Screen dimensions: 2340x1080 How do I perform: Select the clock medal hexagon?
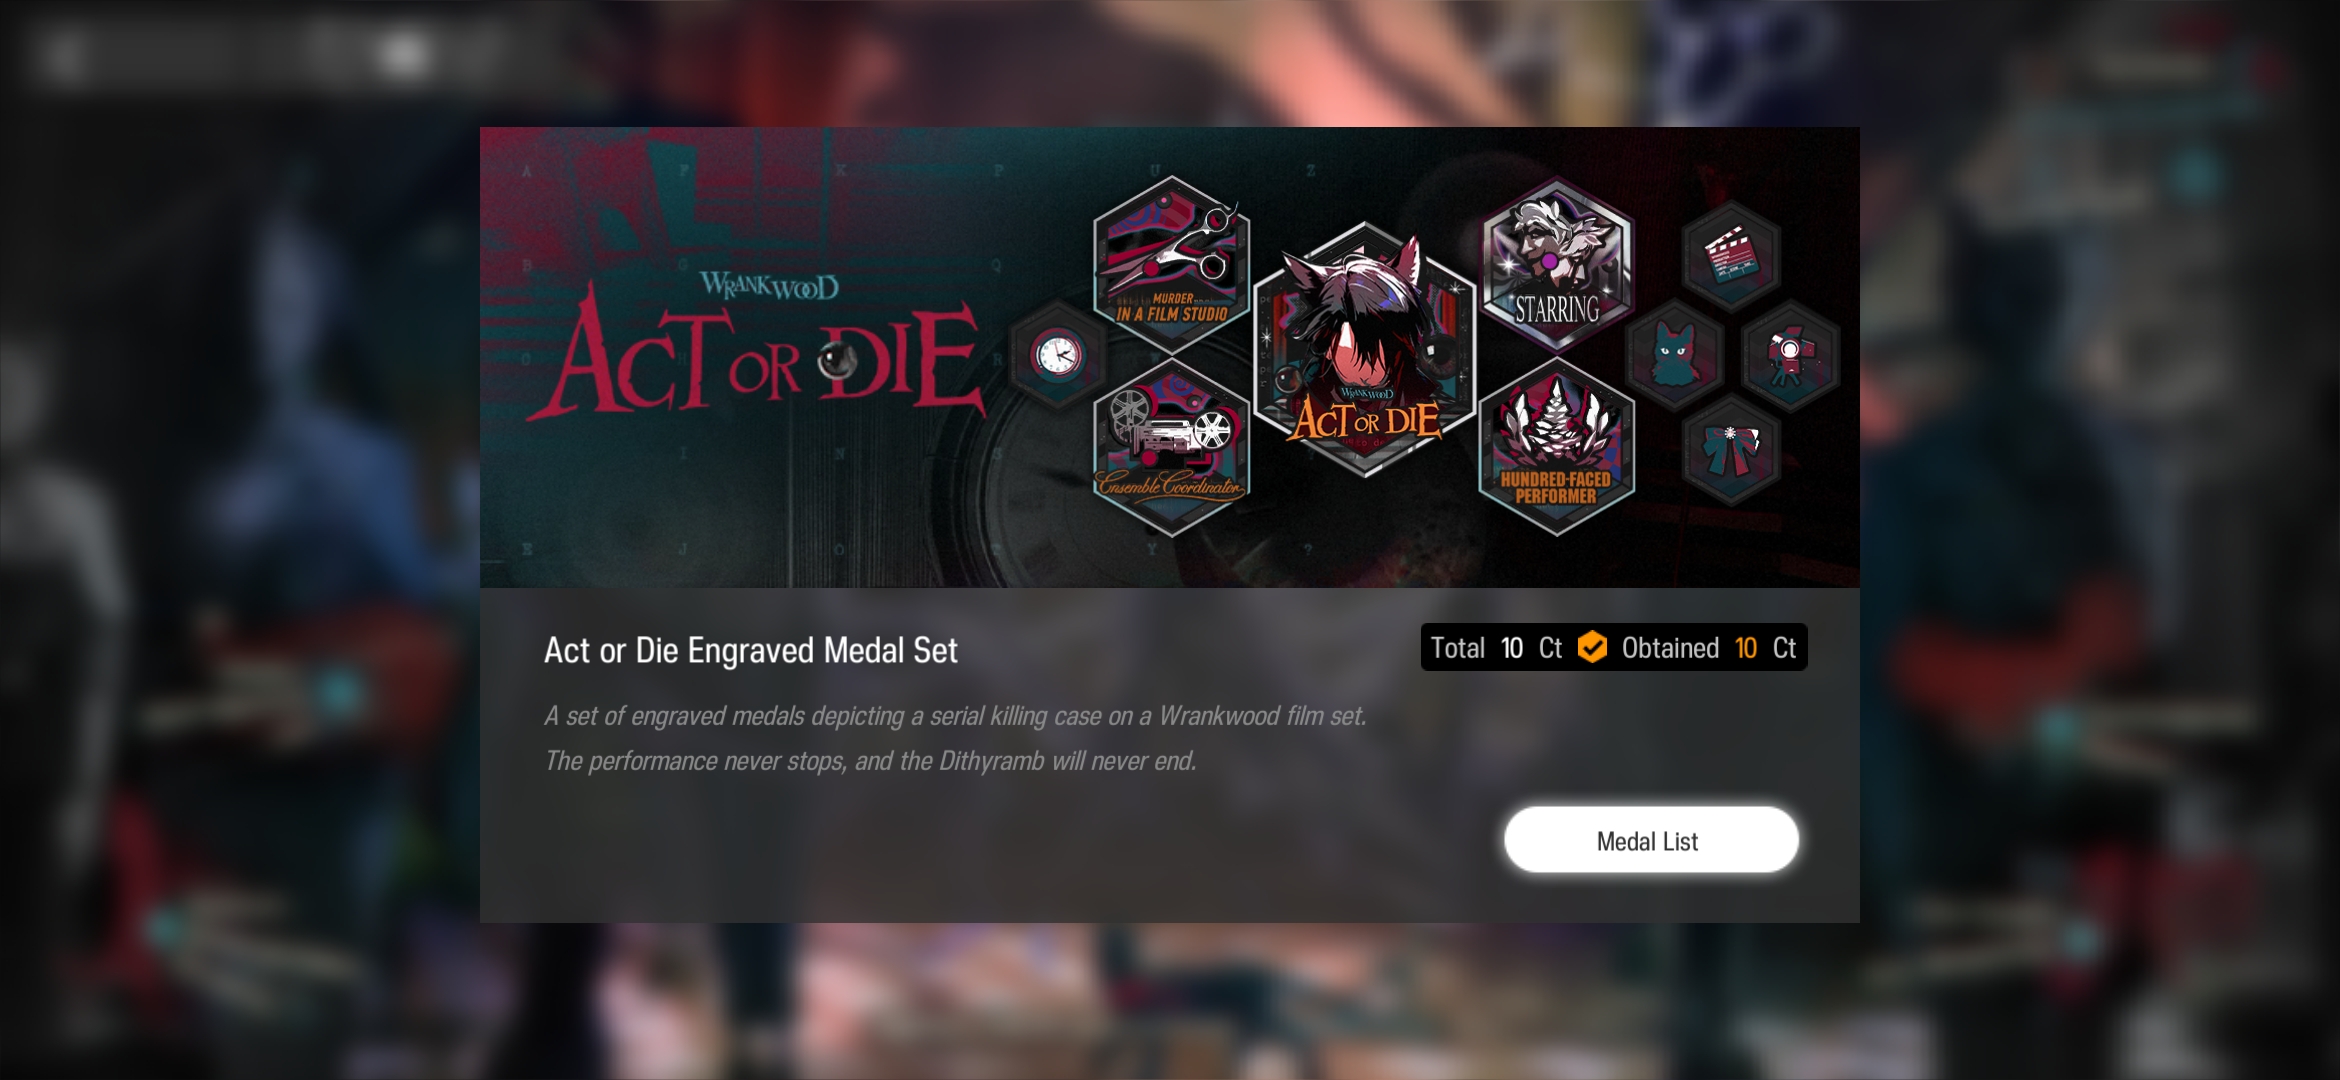coord(1058,355)
